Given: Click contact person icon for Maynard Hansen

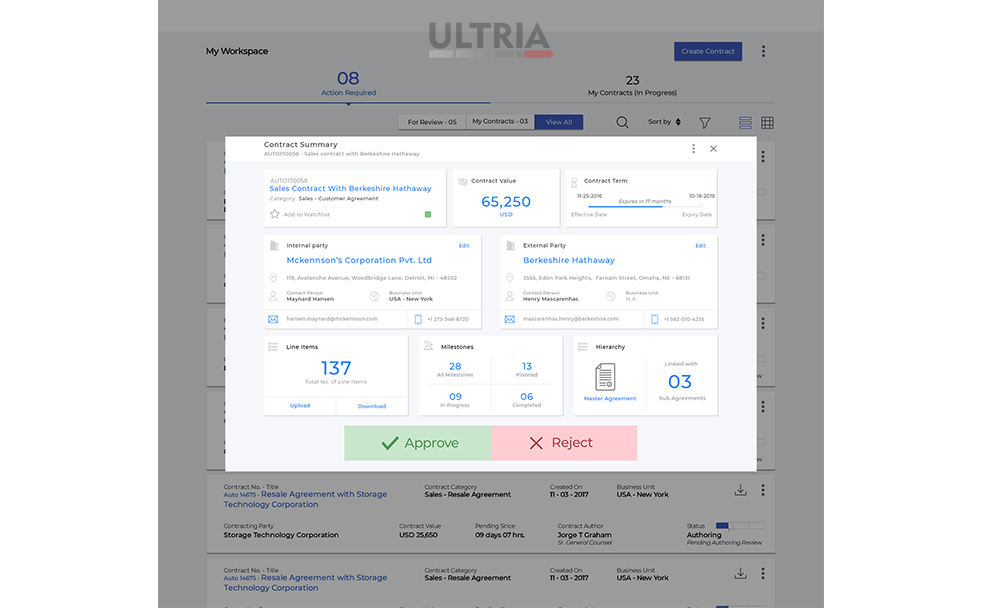Looking at the screenshot, I should click(273, 296).
